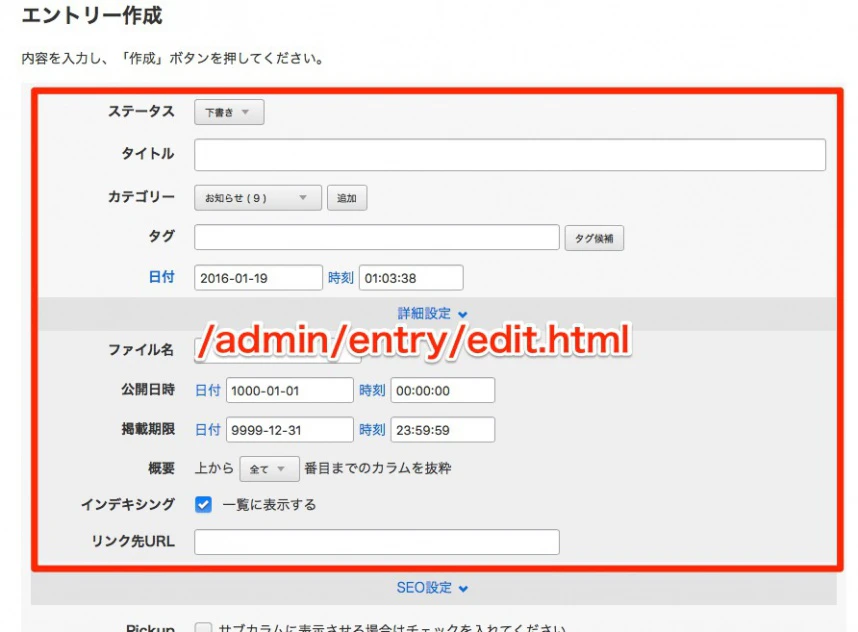Click the text 番目までのカラムを抜粋
This screenshot has width=858, height=632.
pyautogui.click(x=378, y=468)
